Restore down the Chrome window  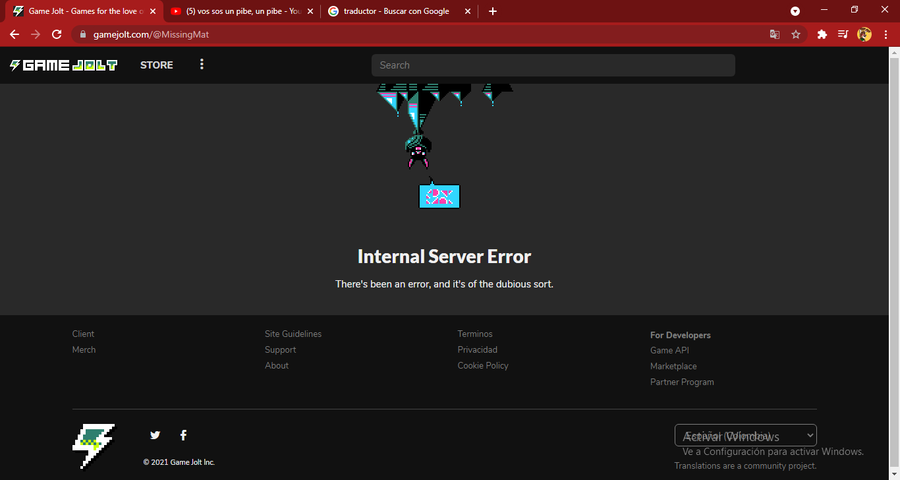854,10
